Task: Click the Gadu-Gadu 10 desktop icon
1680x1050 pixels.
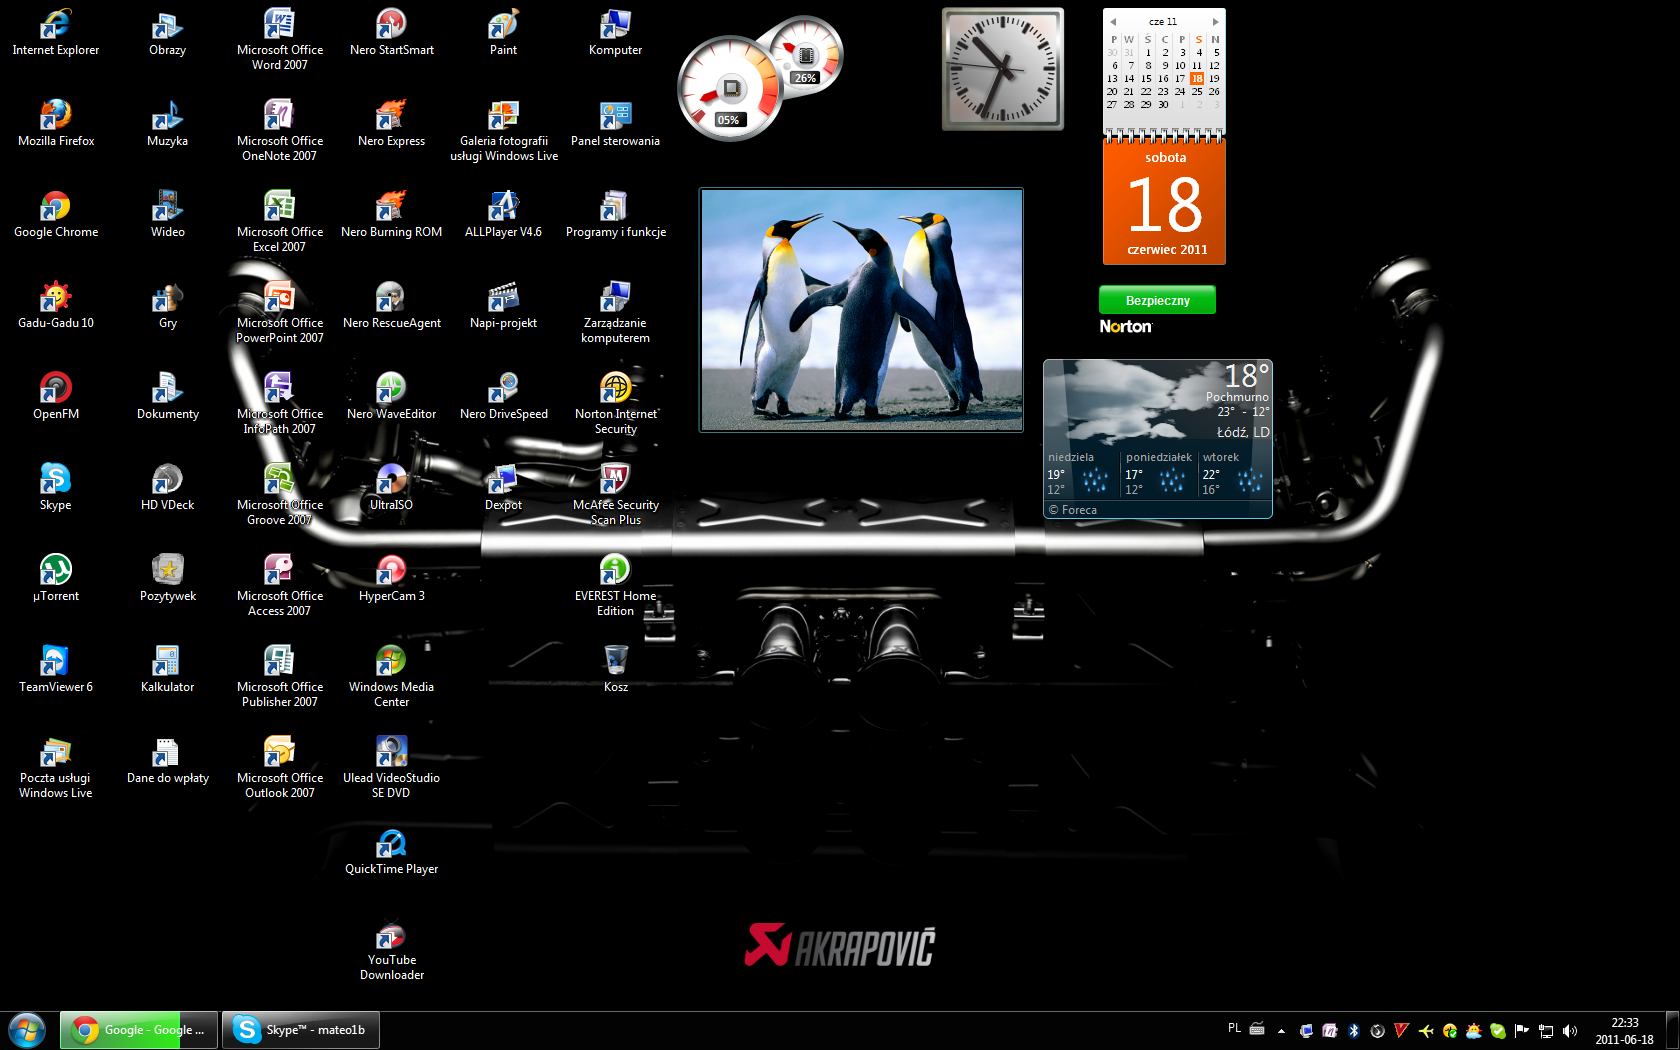Action: [x=56, y=306]
